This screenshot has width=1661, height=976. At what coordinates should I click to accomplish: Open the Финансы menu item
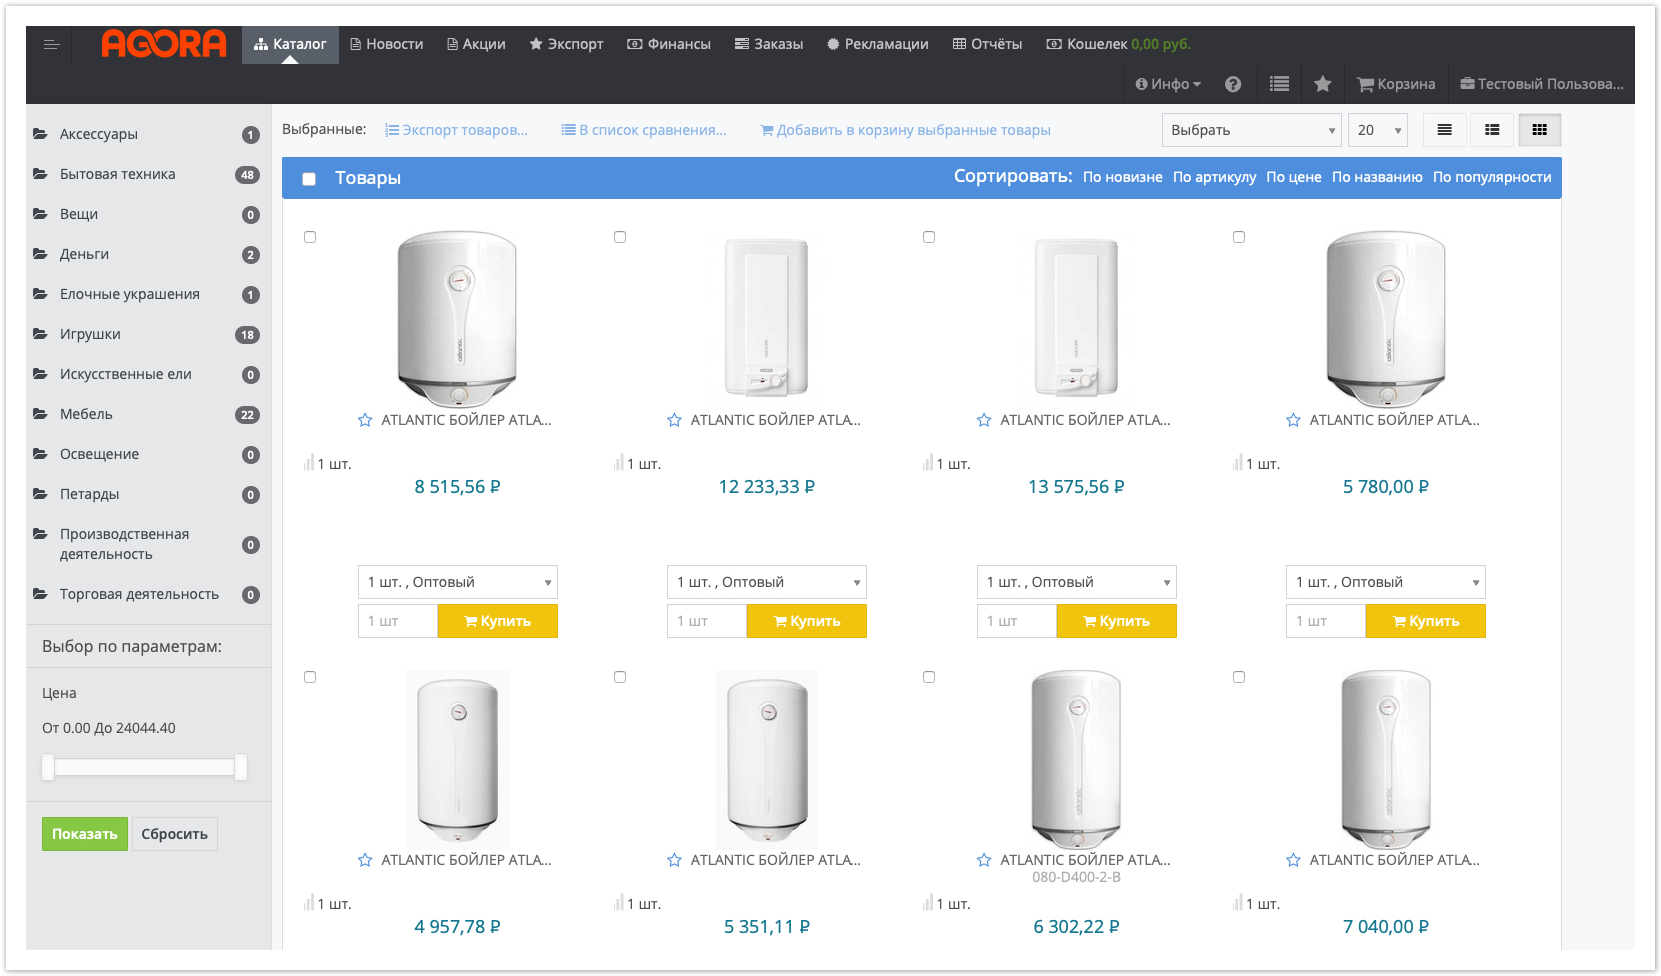[669, 44]
